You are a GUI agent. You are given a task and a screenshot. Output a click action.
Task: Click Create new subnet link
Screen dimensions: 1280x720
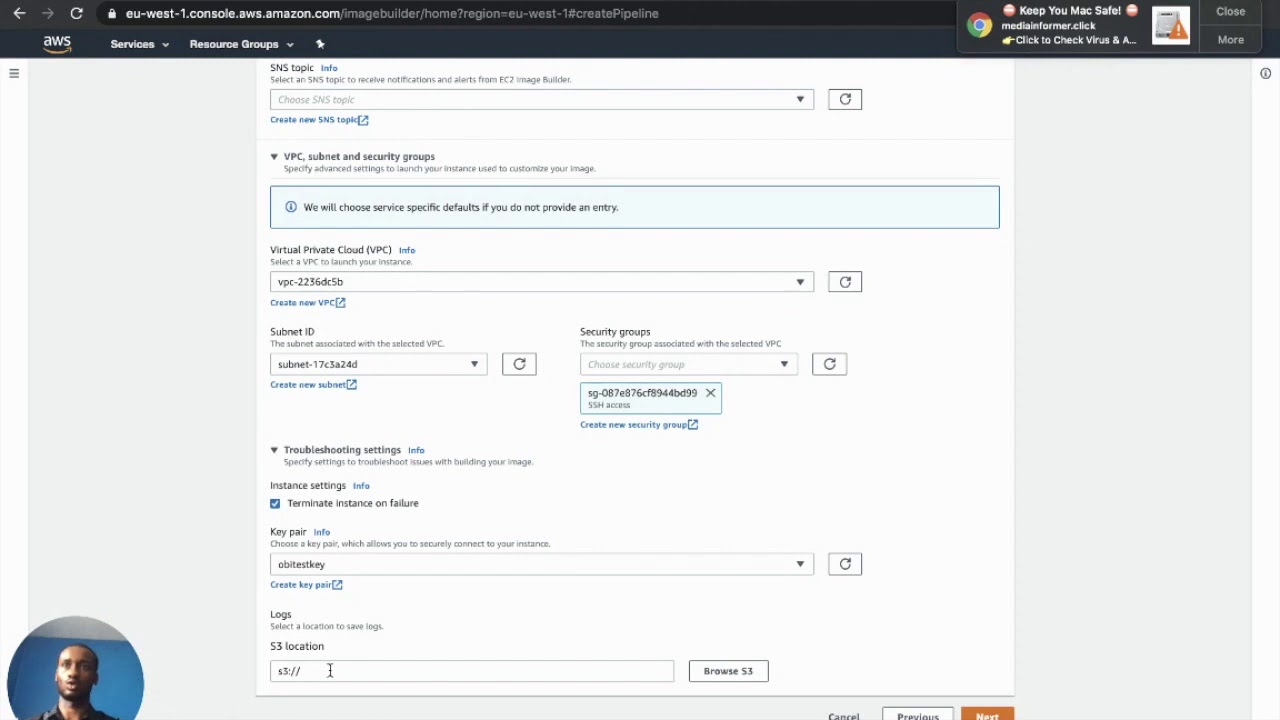click(x=313, y=384)
